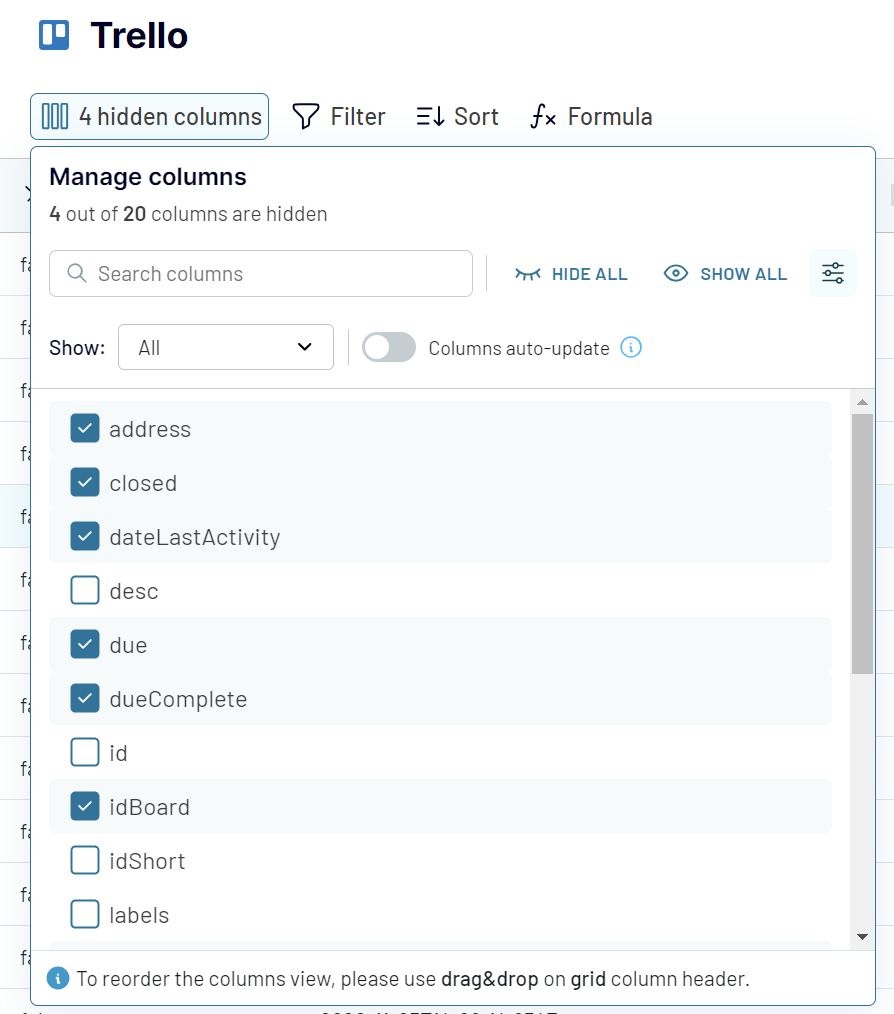Click the scrollbar down arrow

click(862, 936)
